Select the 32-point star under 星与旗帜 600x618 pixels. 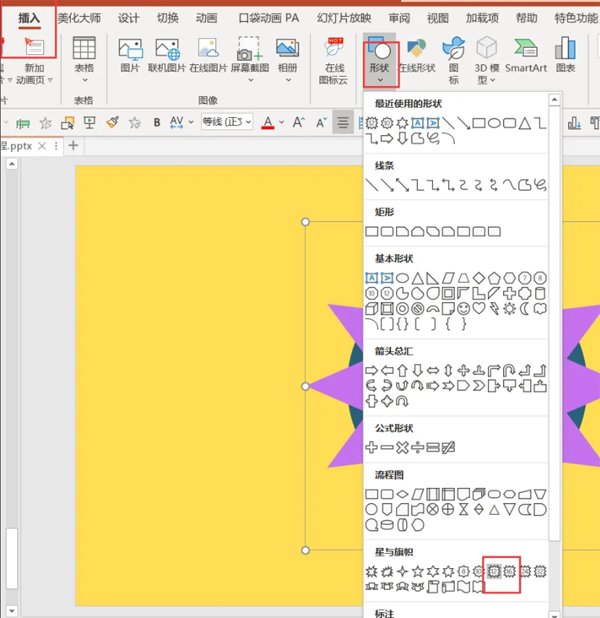pyautogui.click(x=540, y=571)
